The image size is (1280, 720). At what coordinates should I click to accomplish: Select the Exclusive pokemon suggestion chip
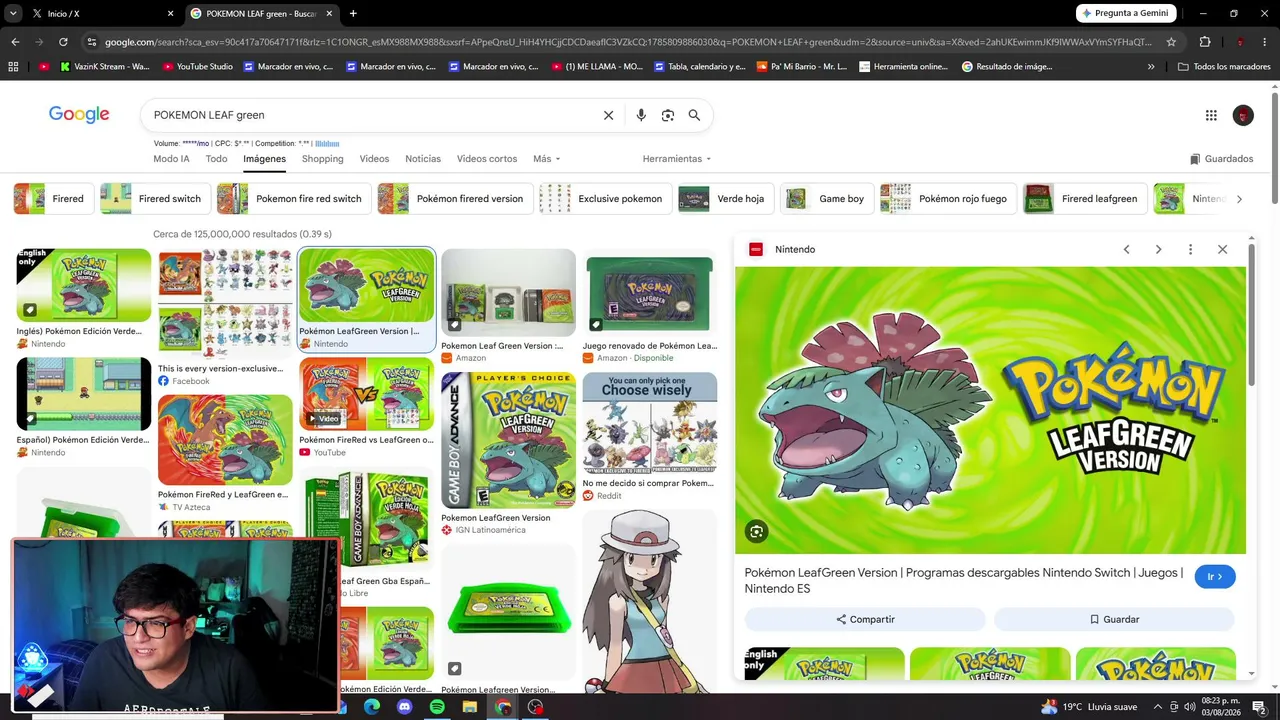605,199
